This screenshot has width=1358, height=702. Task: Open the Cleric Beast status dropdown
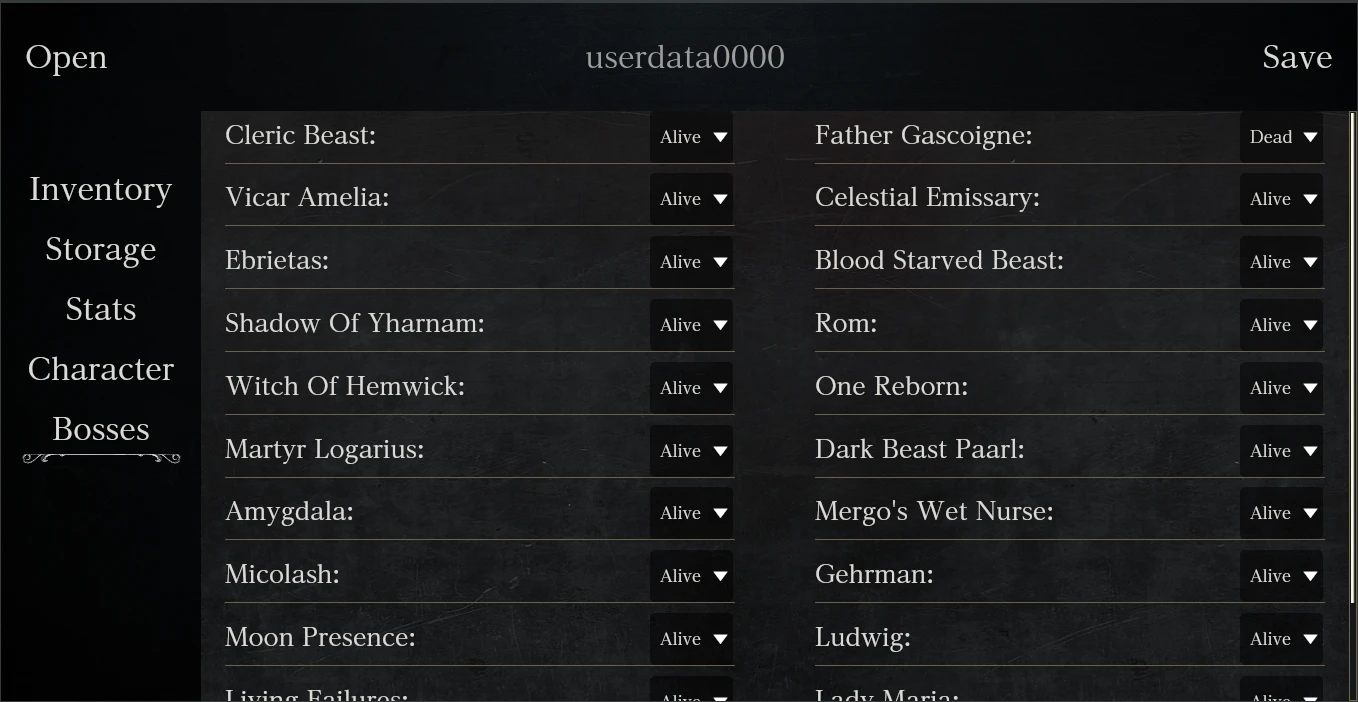point(692,137)
